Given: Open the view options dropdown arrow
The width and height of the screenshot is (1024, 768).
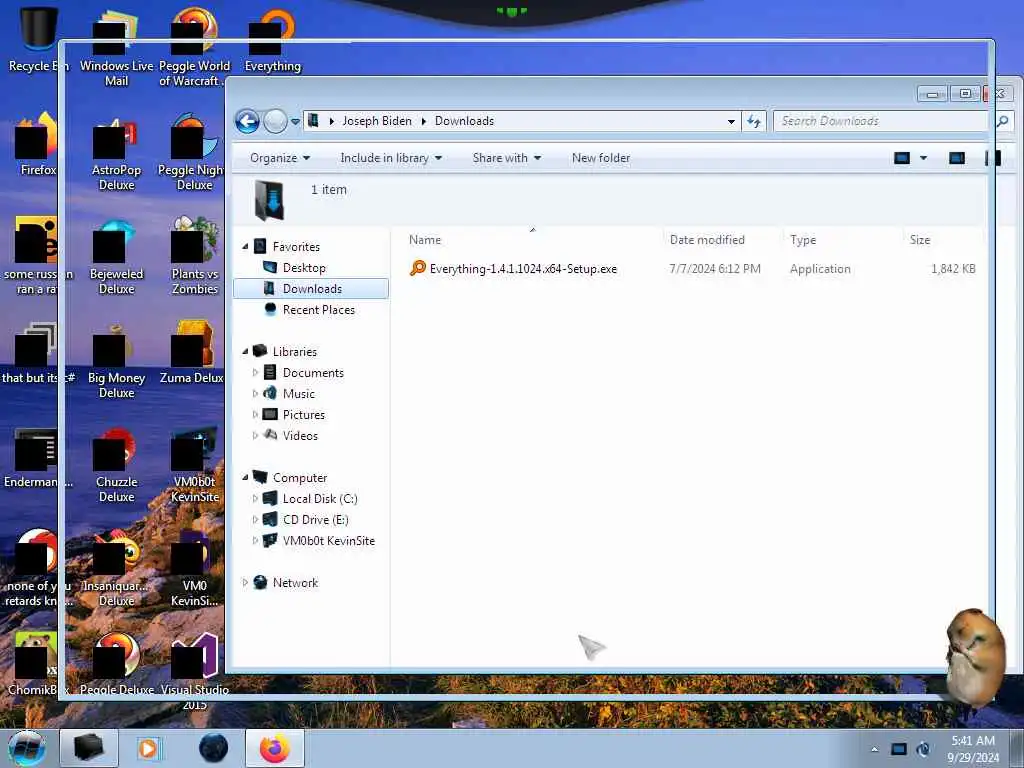Looking at the screenshot, I should pyautogui.click(x=923, y=158).
